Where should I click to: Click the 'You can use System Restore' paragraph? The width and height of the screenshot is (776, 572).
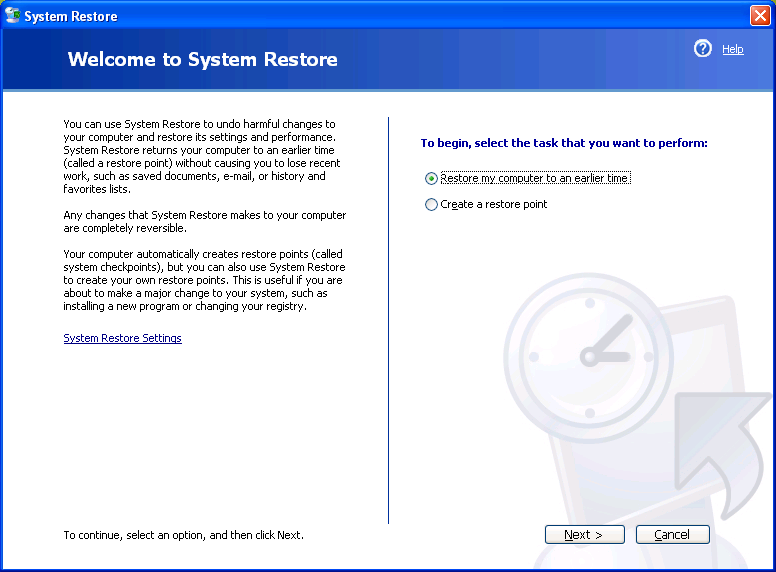tap(201, 156)
